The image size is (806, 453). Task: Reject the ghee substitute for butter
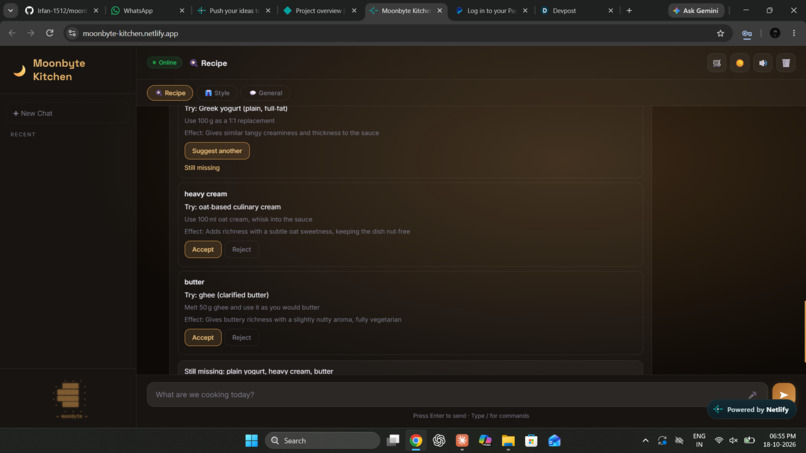[x=242, y=338]
